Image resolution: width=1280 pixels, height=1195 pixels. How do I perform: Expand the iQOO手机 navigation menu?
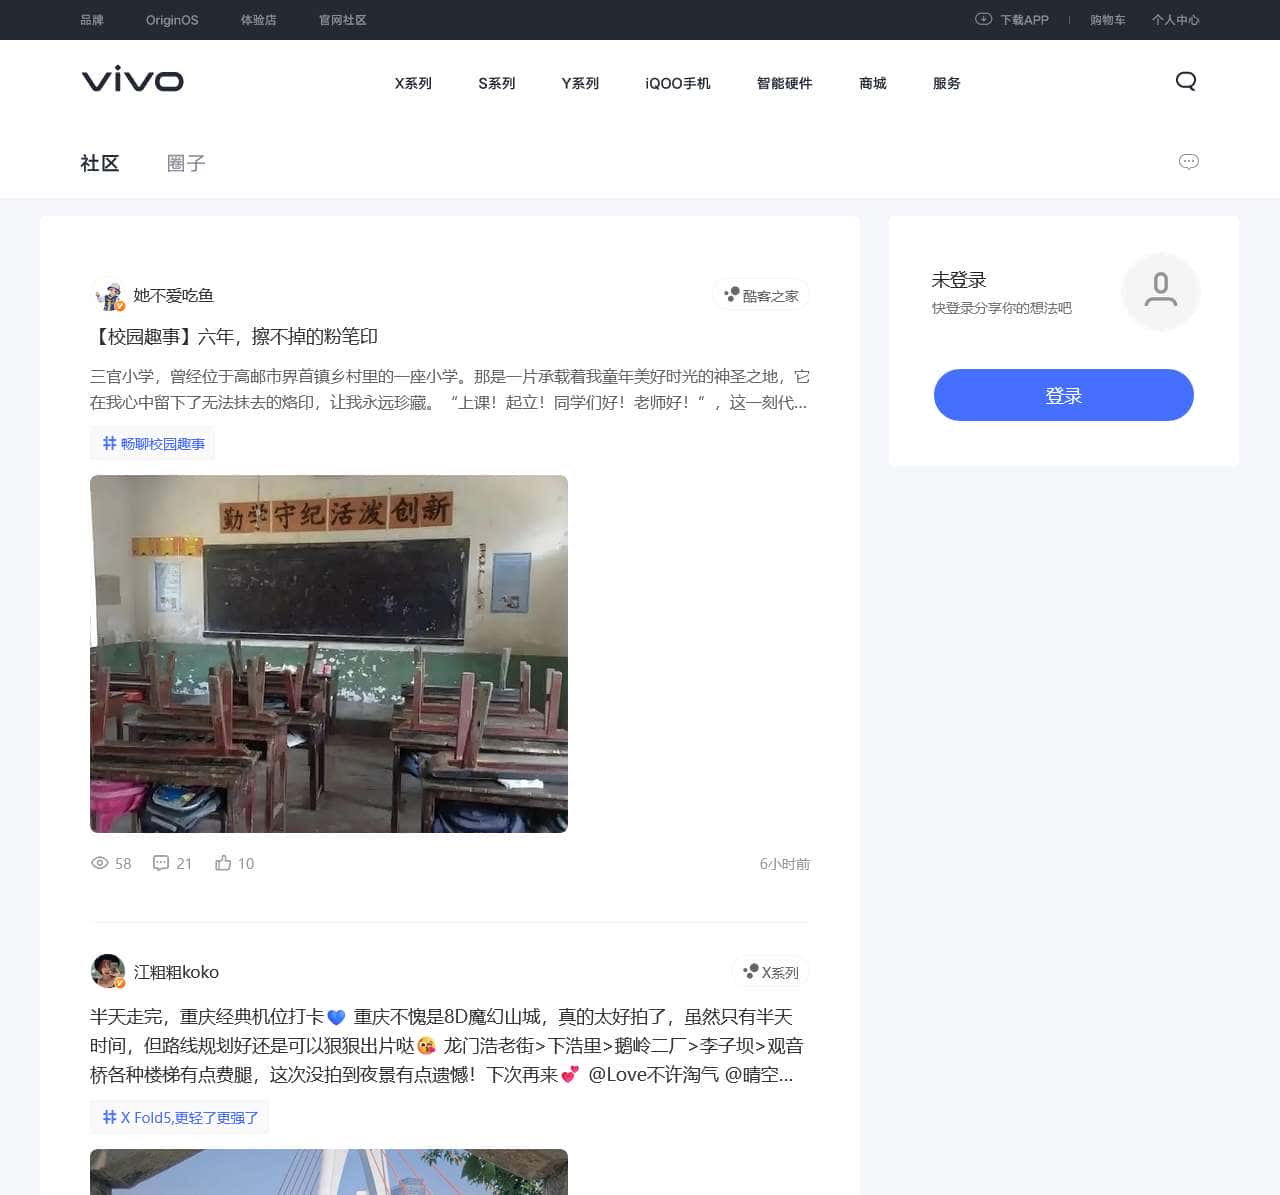click(677, 83)
